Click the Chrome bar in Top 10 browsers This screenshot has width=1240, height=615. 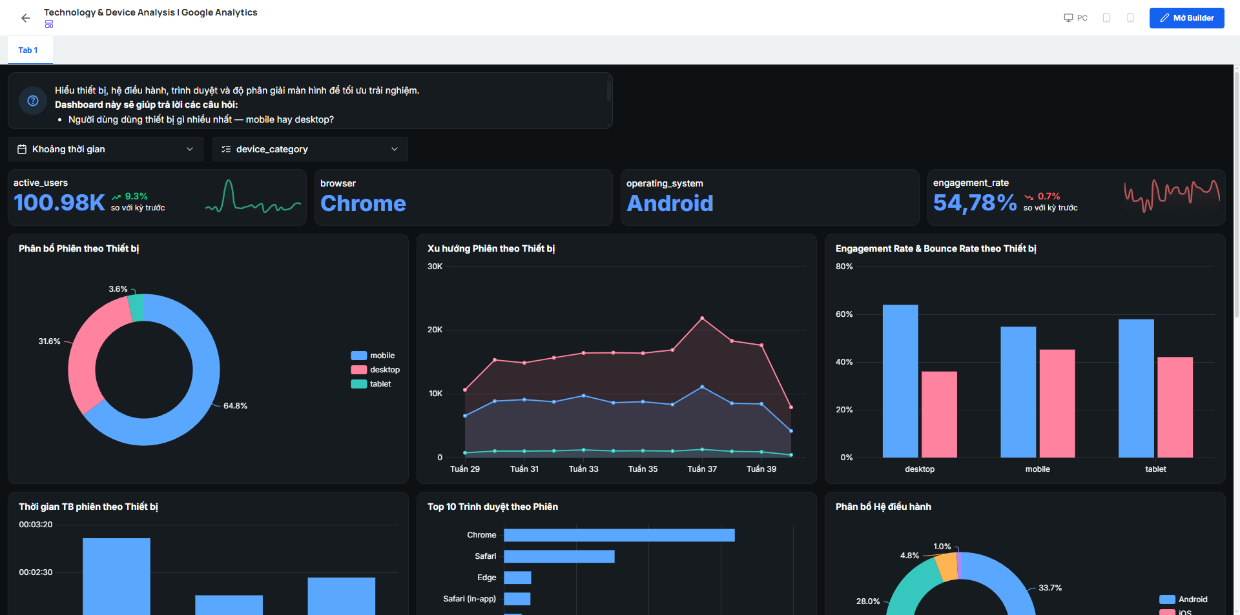click(x=619, y=535)
